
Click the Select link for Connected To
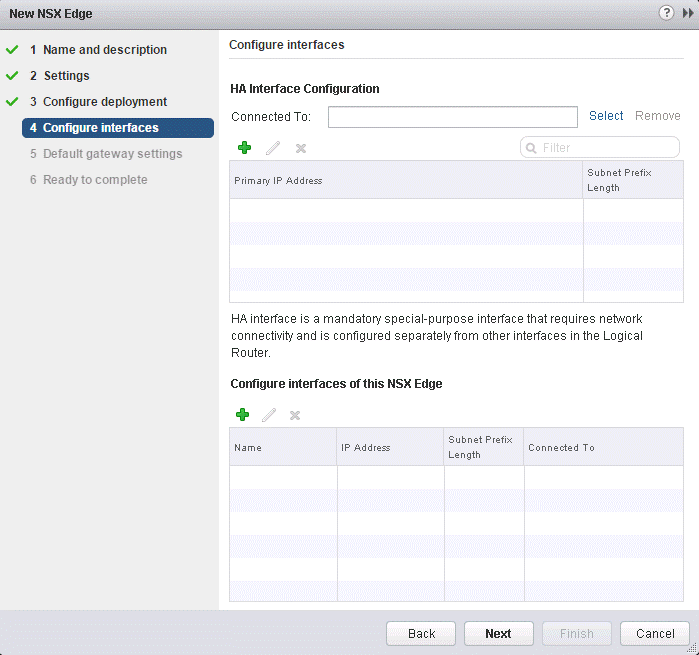(x=606, y=116)
